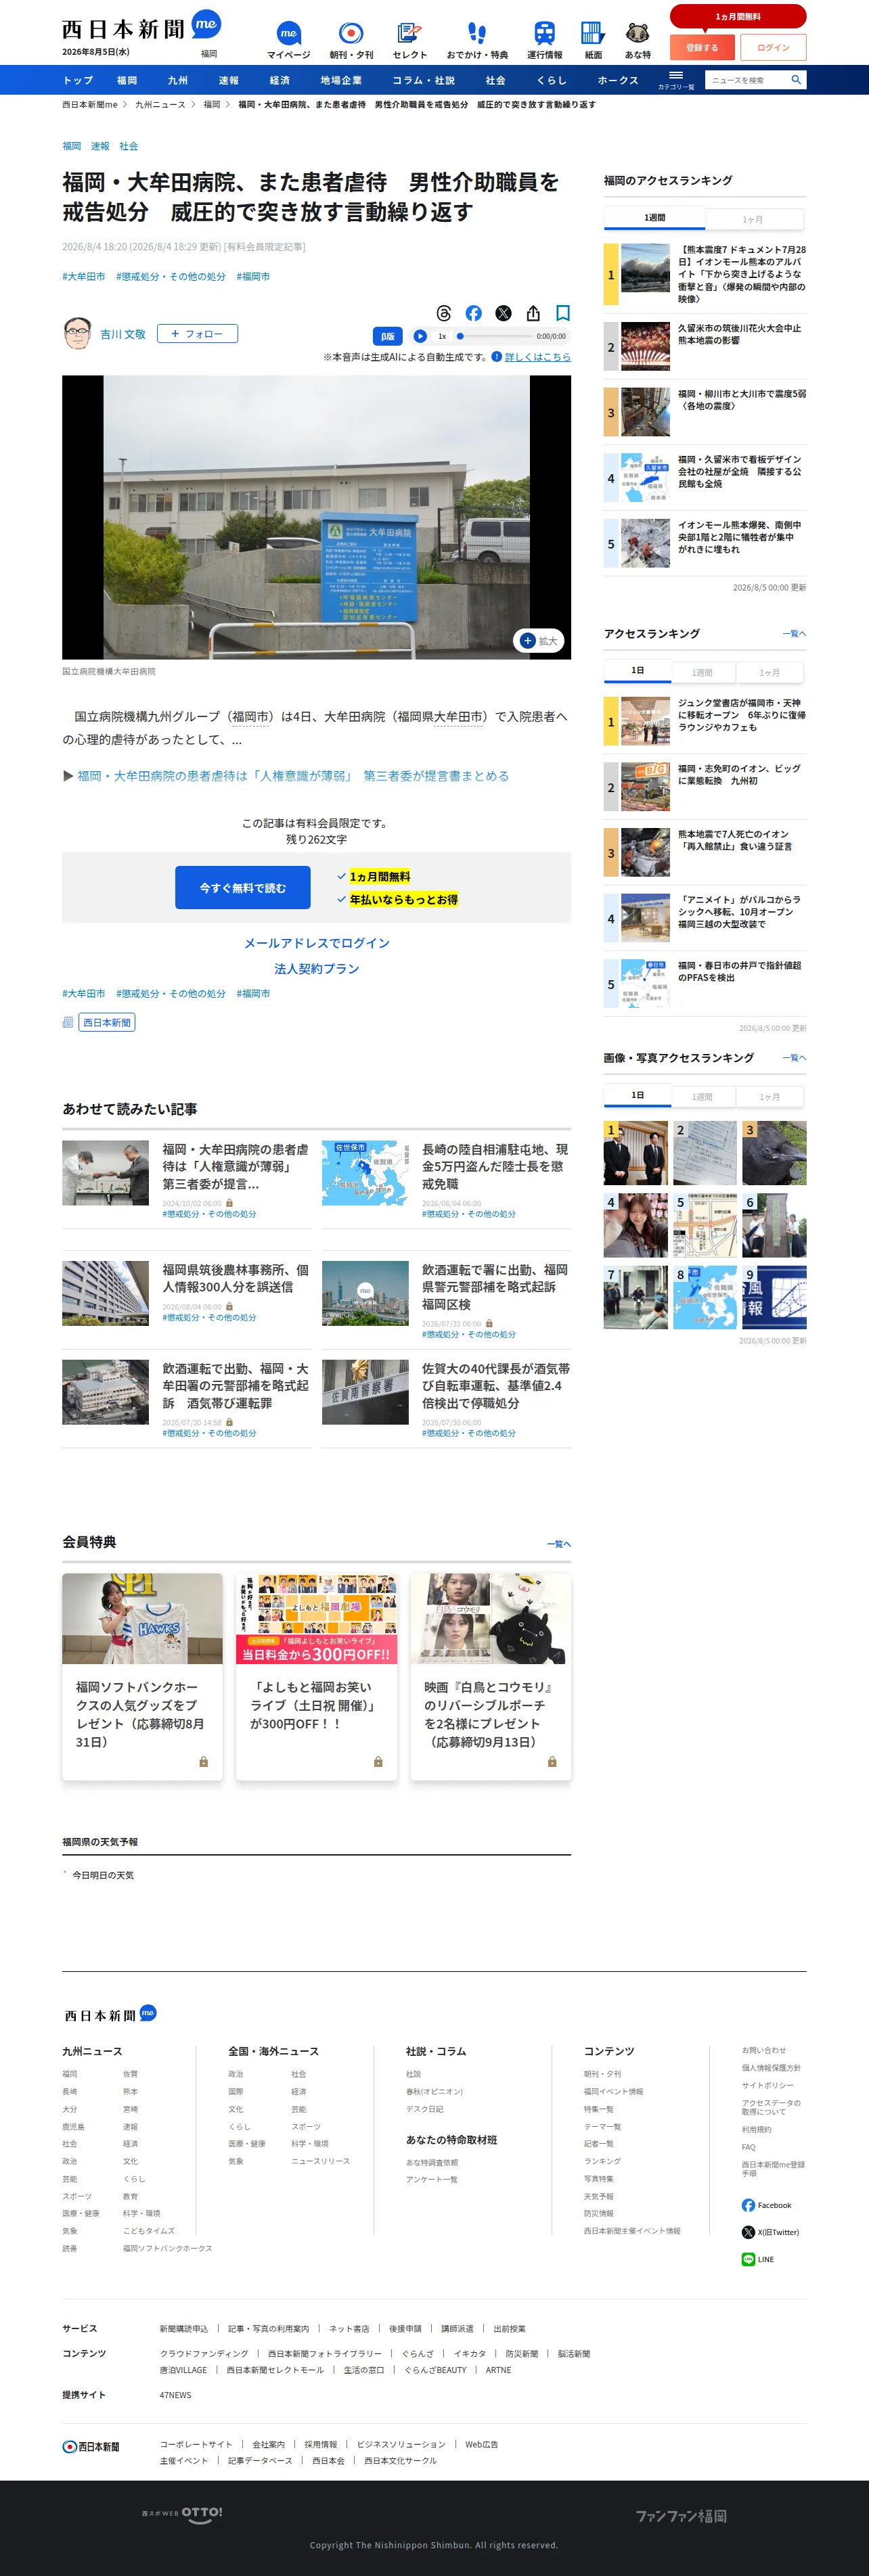Viewport: 869px width, 2576px height.
Task: Bookmark this article
Action: (563, 313)
